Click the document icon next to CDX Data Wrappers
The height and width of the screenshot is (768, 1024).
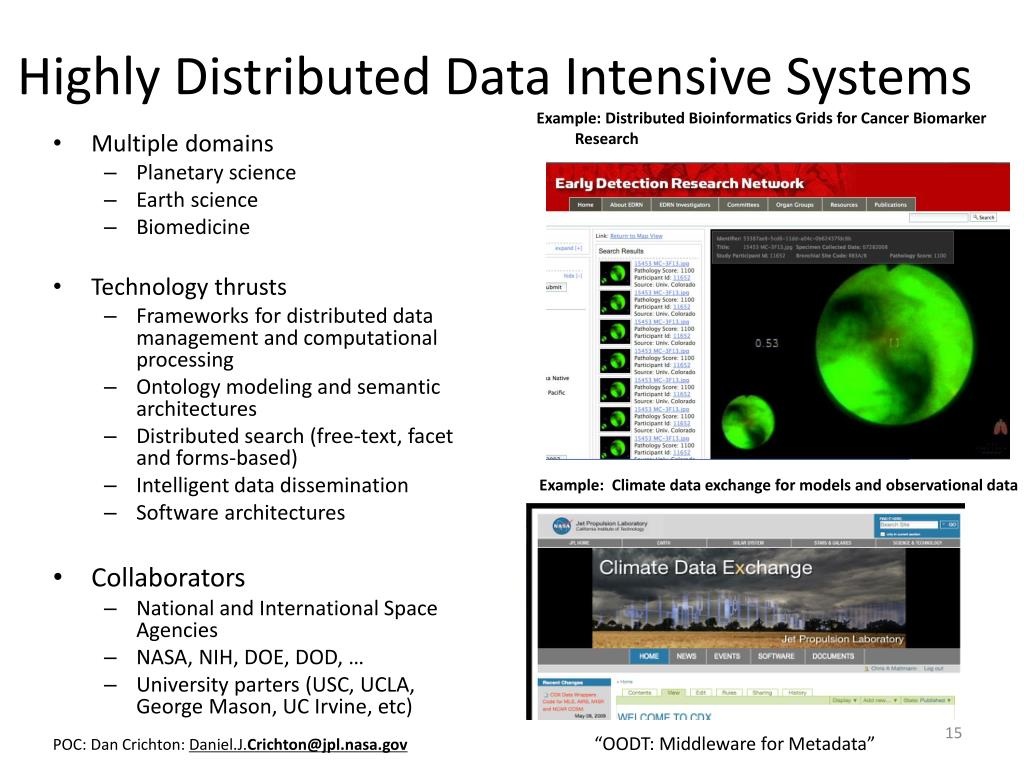(546, 695)
